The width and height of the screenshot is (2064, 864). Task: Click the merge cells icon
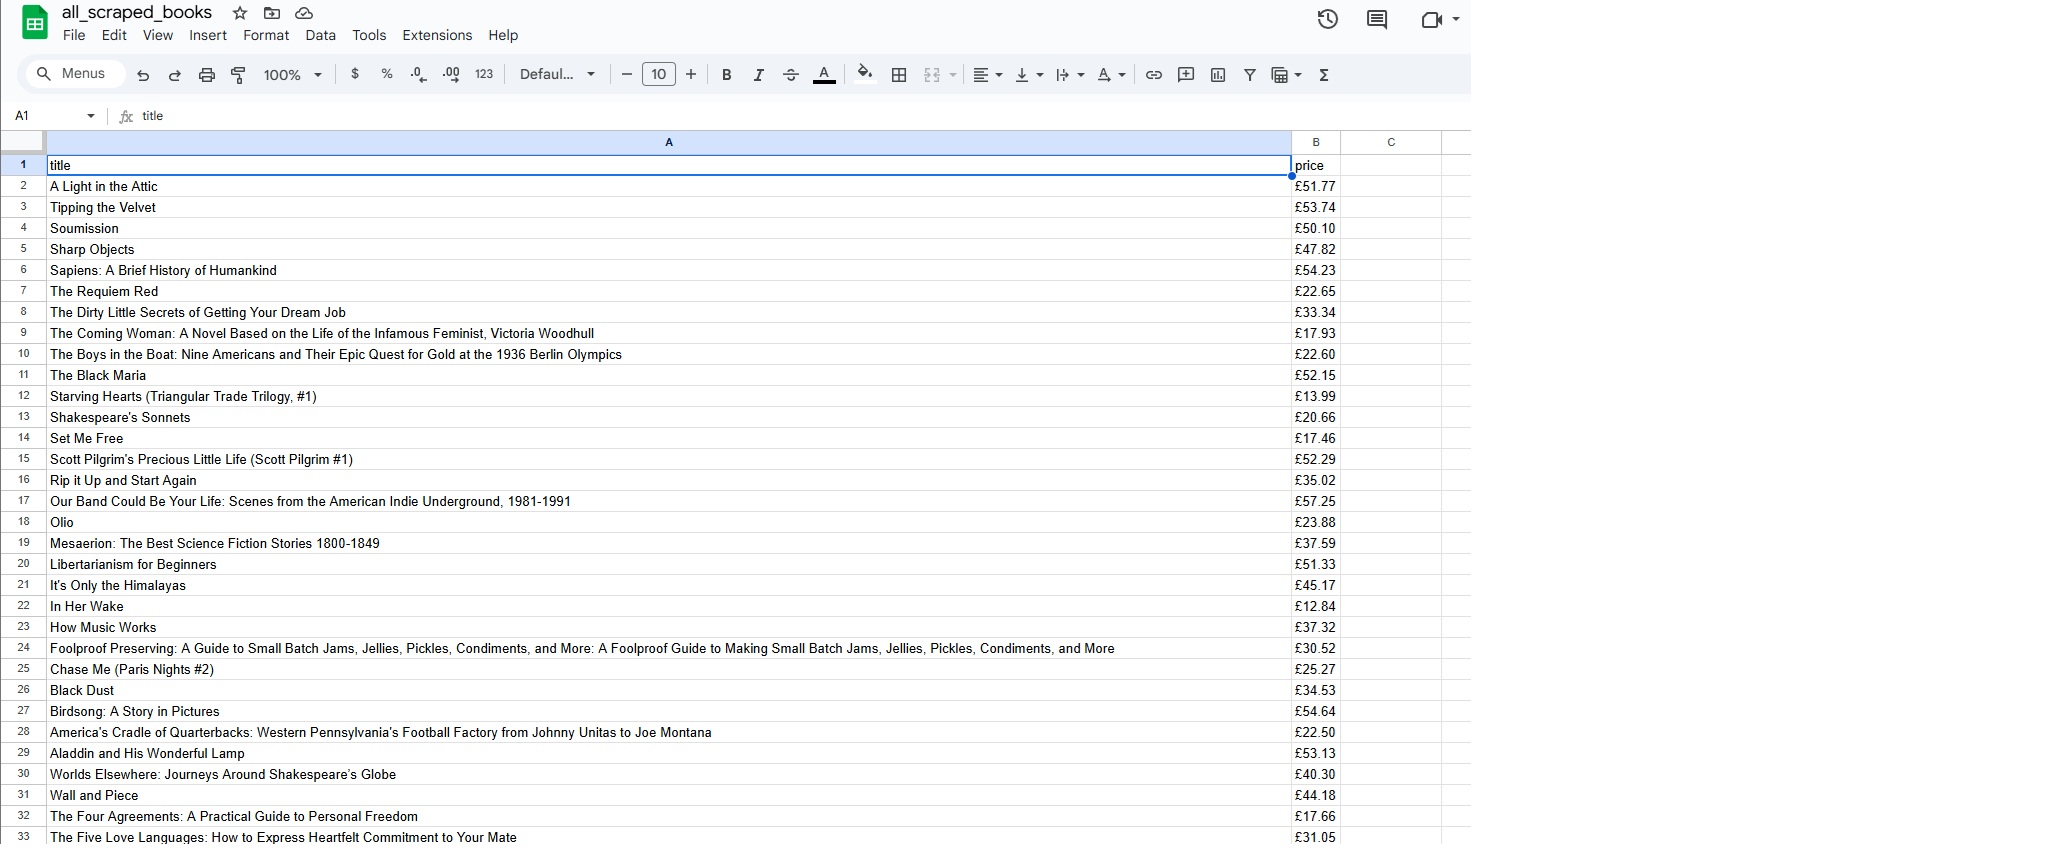click(x=932, y=75)
